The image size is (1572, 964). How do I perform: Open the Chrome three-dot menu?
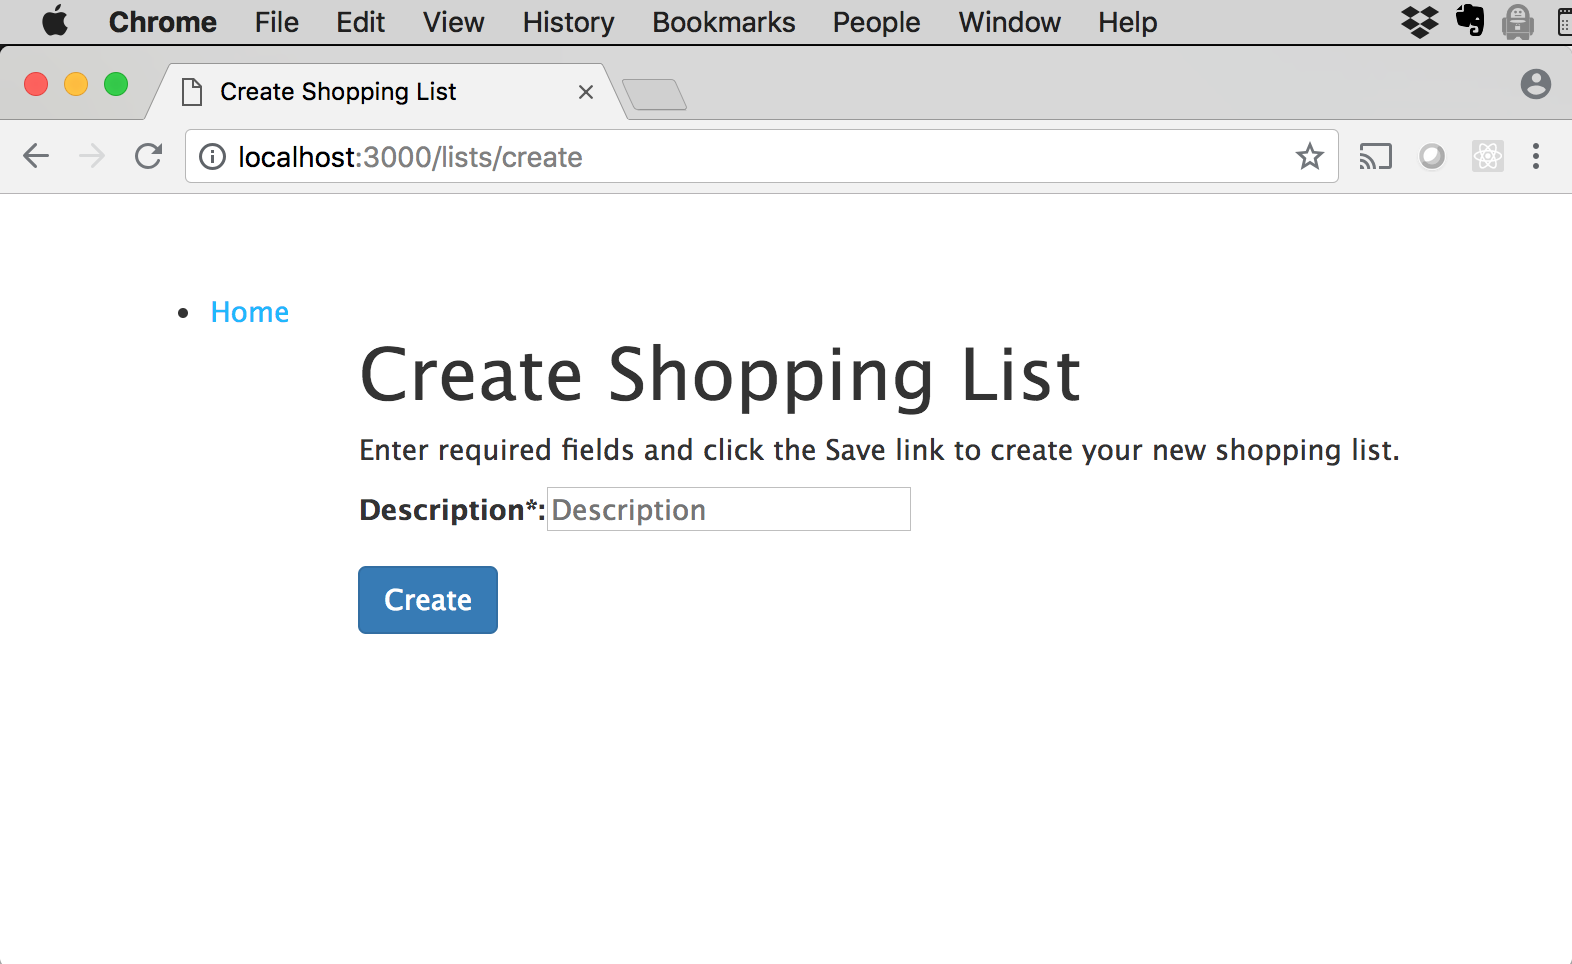(x=1536, y=156)
